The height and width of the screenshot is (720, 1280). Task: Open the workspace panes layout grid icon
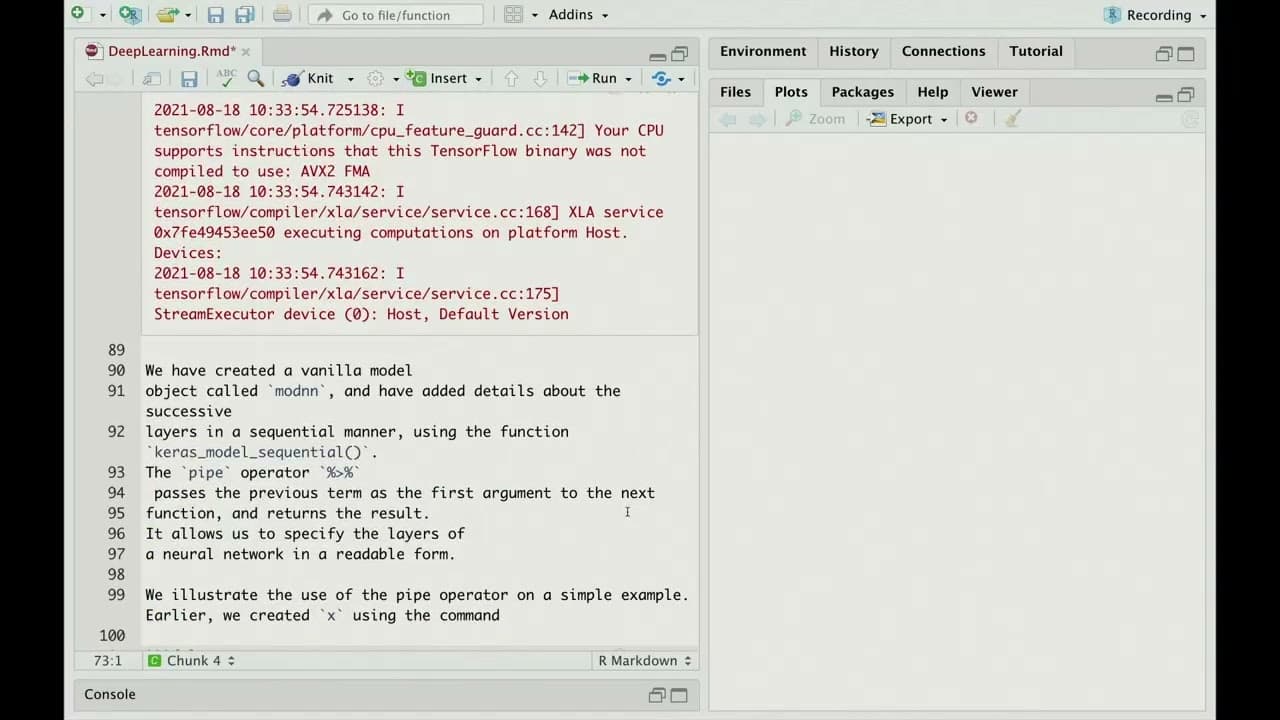(513, 14)
